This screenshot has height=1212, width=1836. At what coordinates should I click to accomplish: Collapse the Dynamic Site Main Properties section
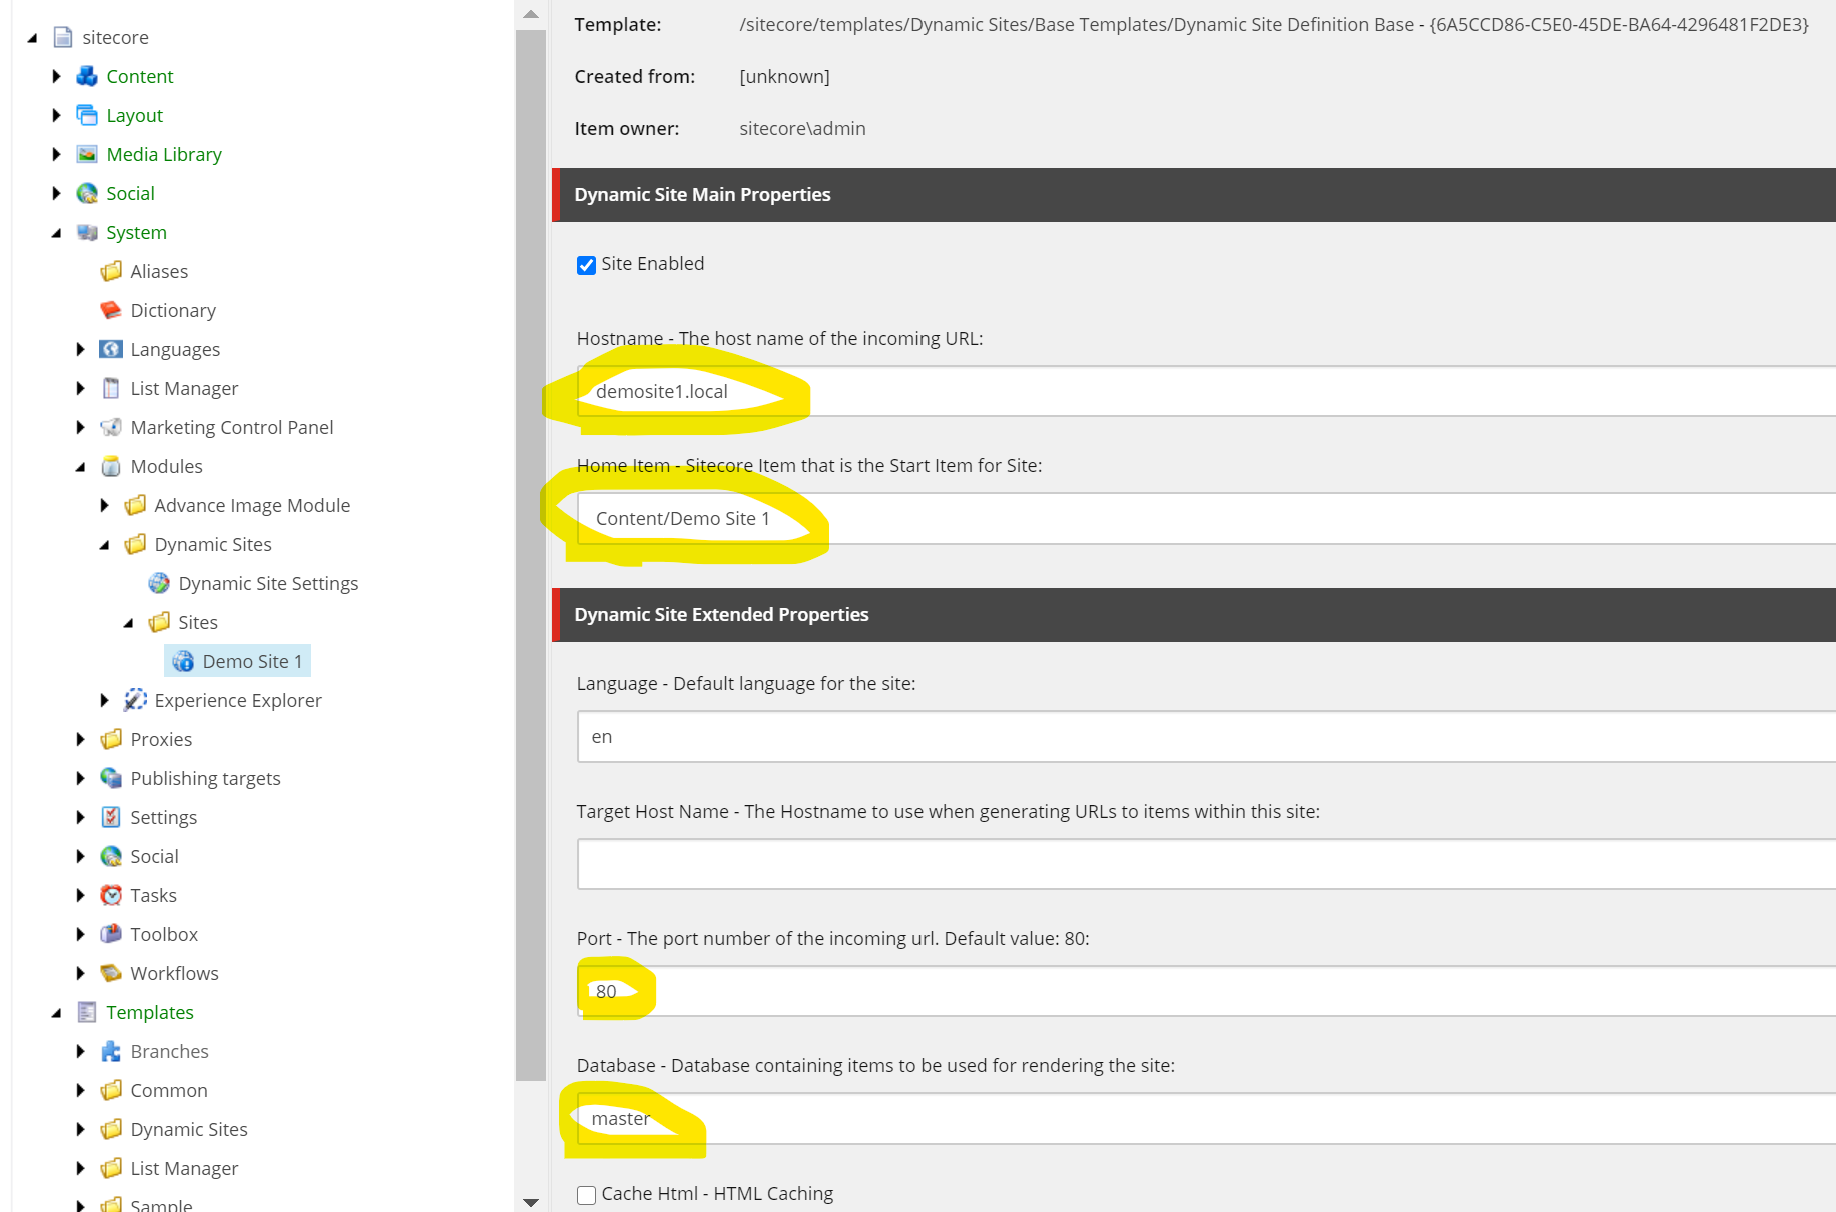1193,195
